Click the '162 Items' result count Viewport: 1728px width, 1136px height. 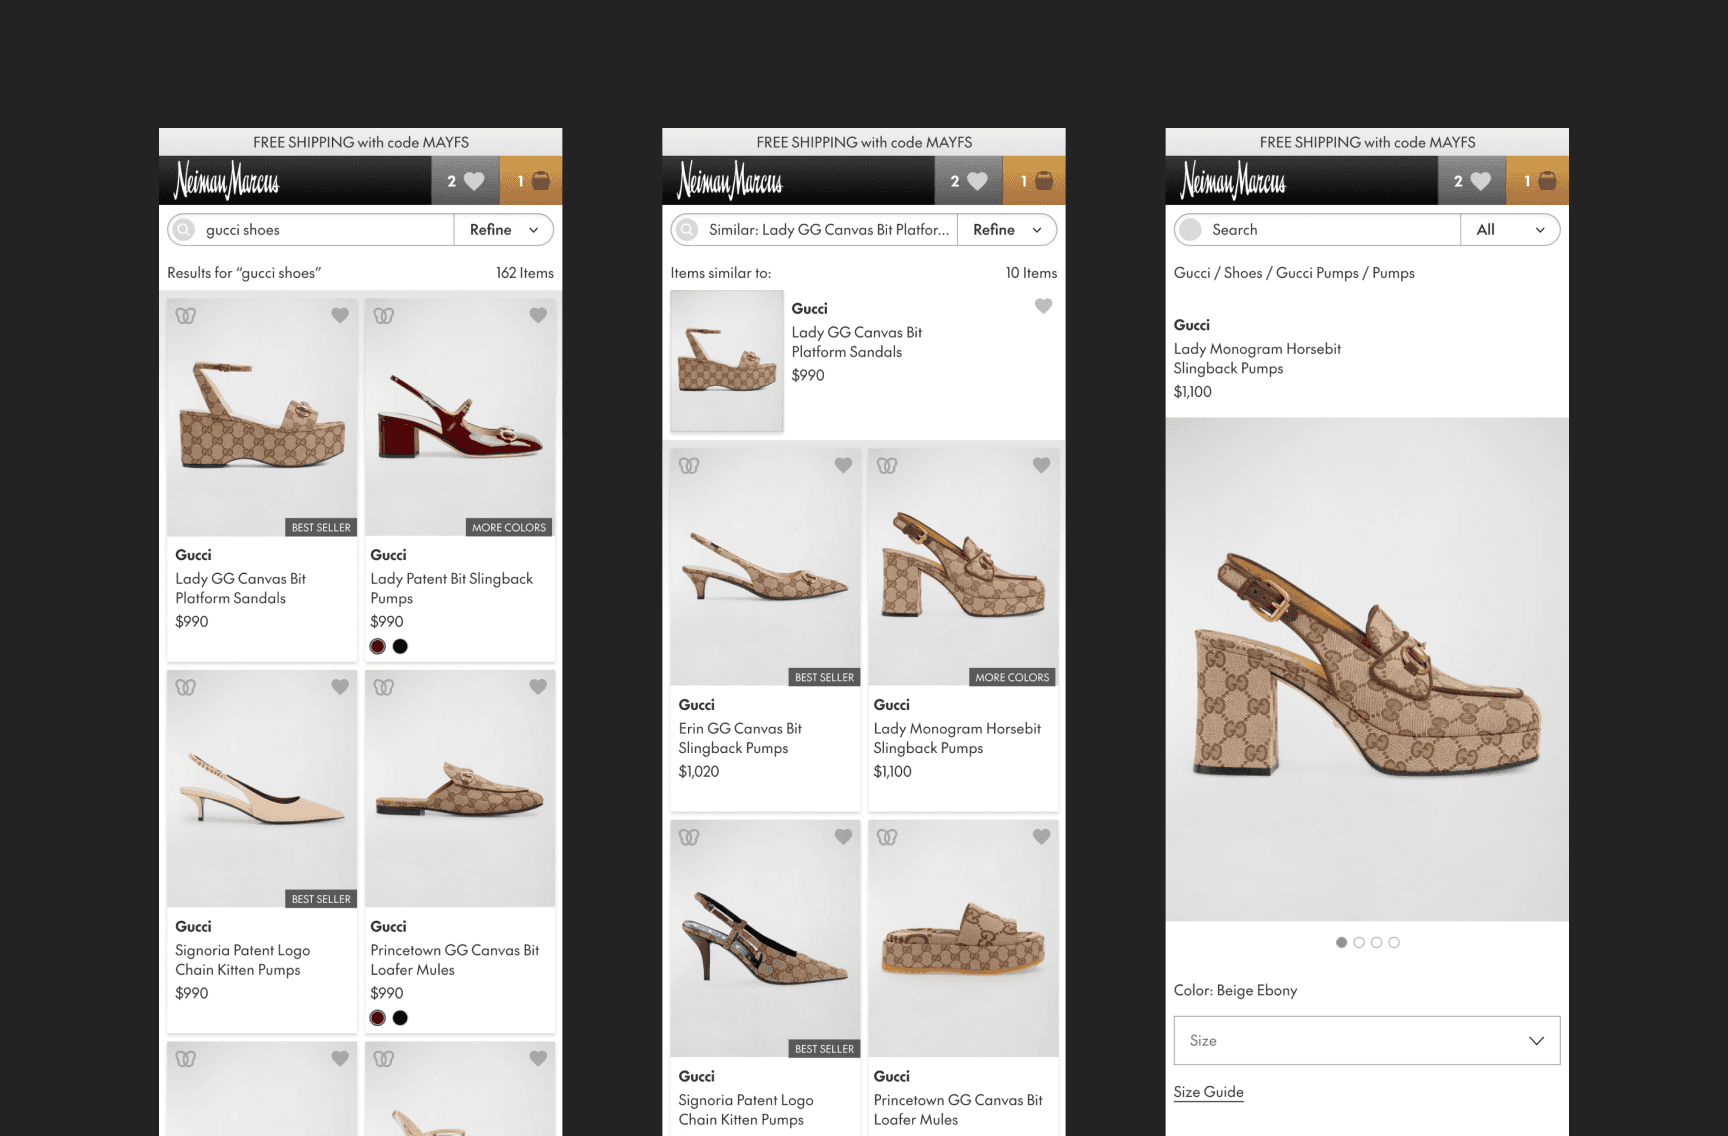[x=525, y=273]
